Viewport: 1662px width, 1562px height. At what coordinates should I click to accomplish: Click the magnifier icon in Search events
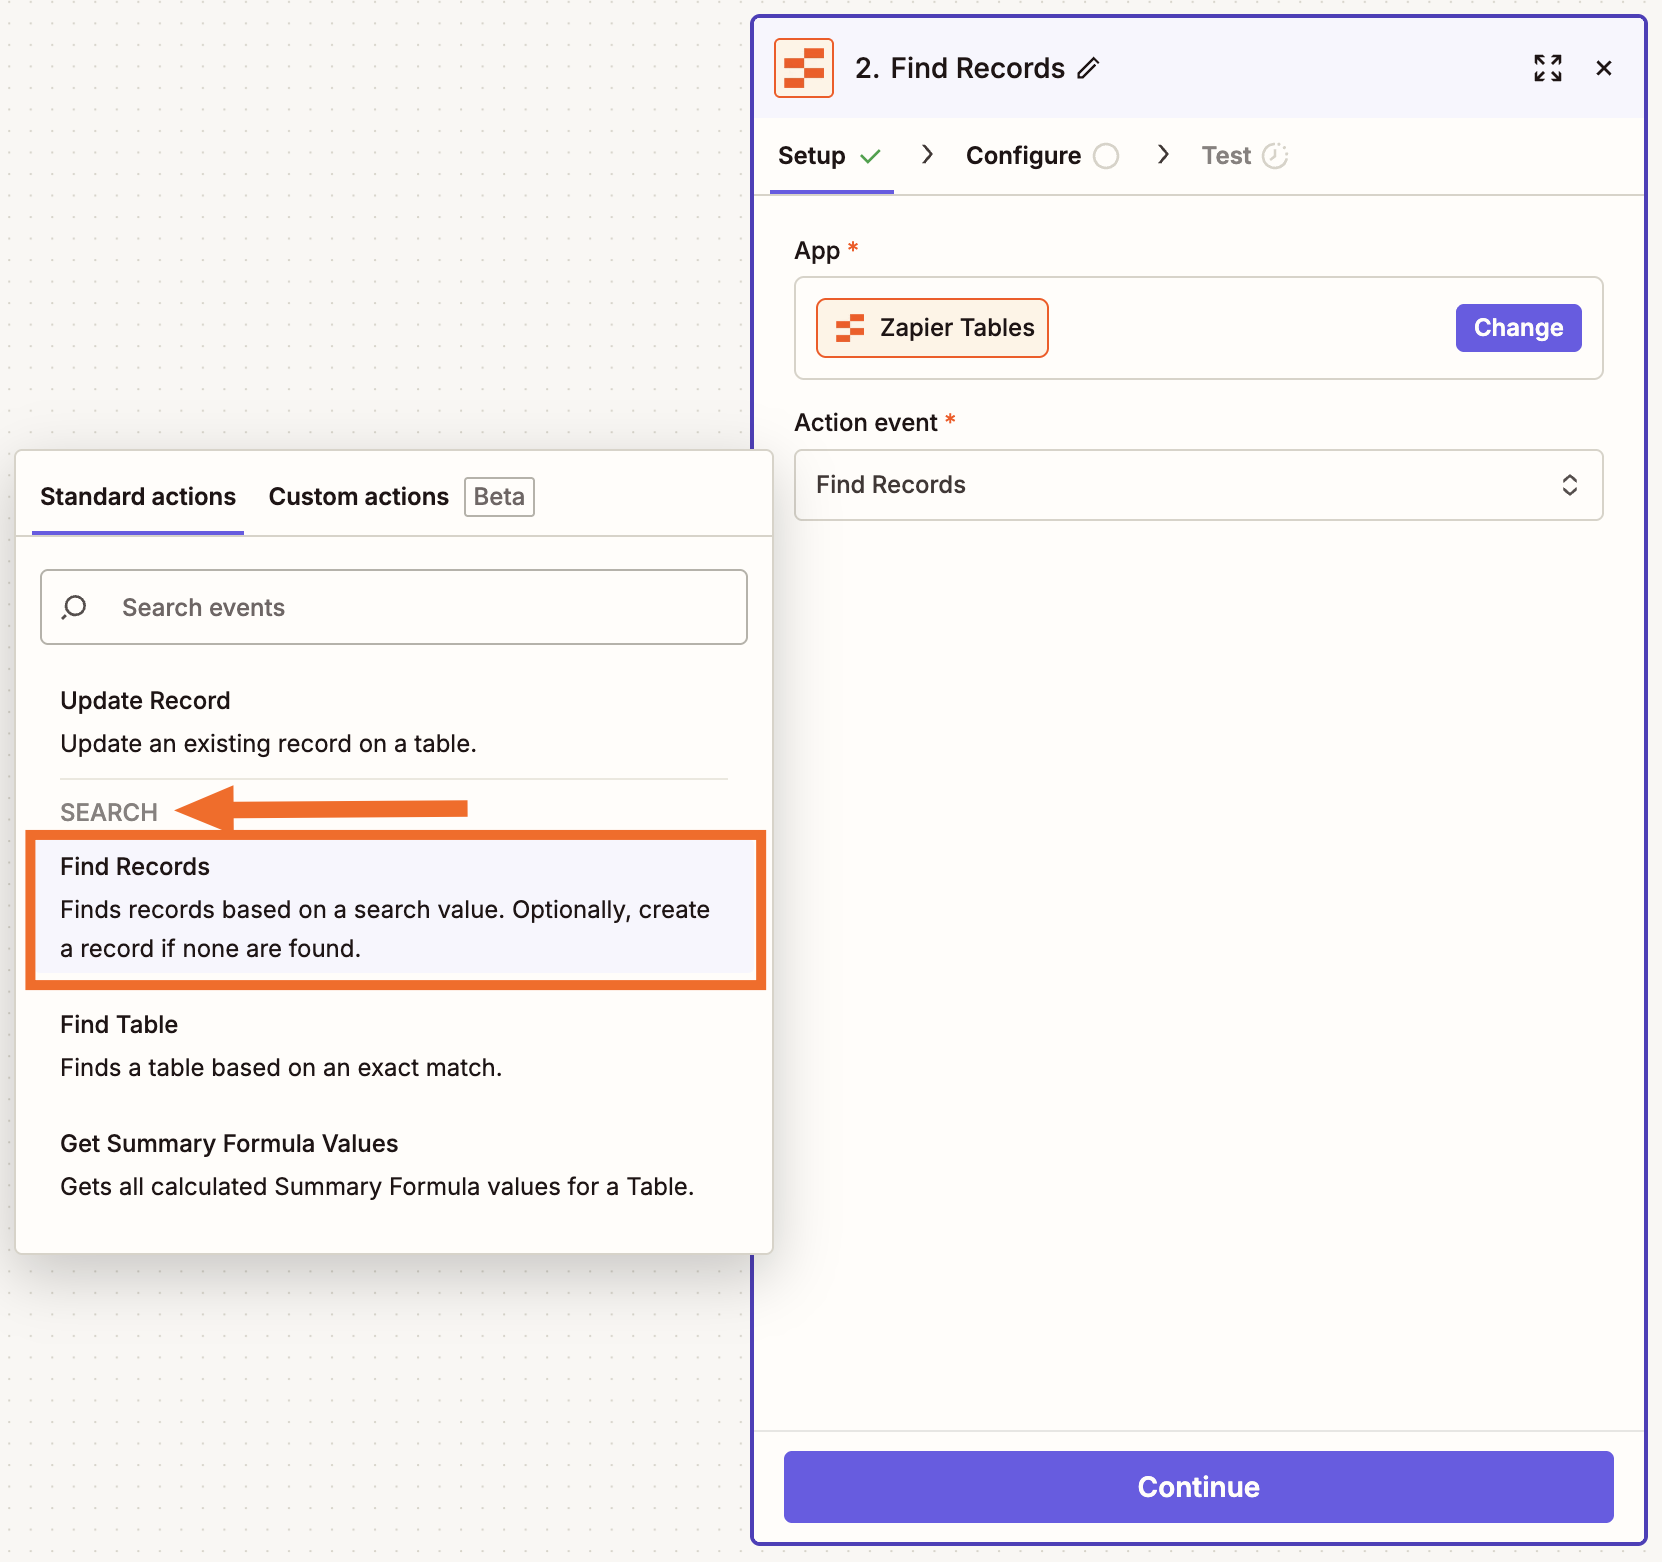75,607
